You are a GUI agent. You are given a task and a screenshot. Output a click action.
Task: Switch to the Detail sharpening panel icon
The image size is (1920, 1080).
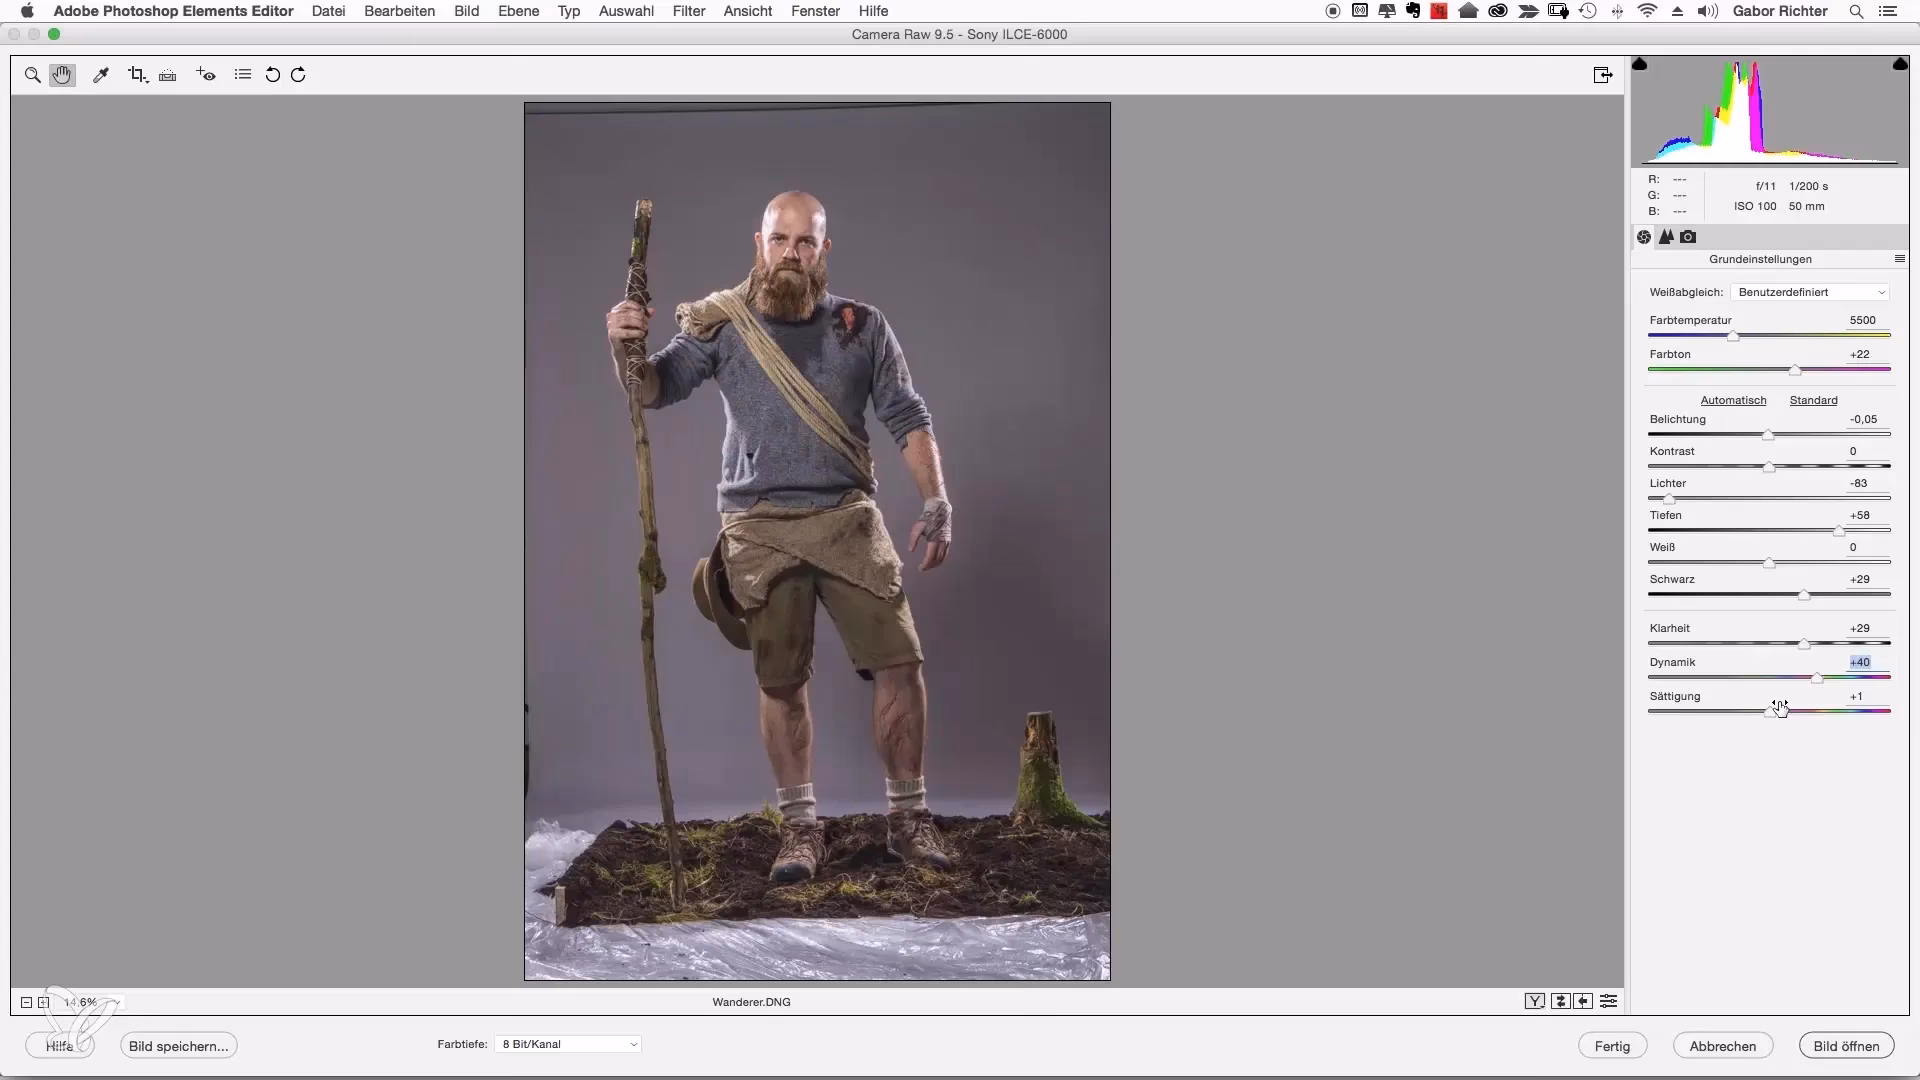pyautogui.click(x=1668, y=237)
